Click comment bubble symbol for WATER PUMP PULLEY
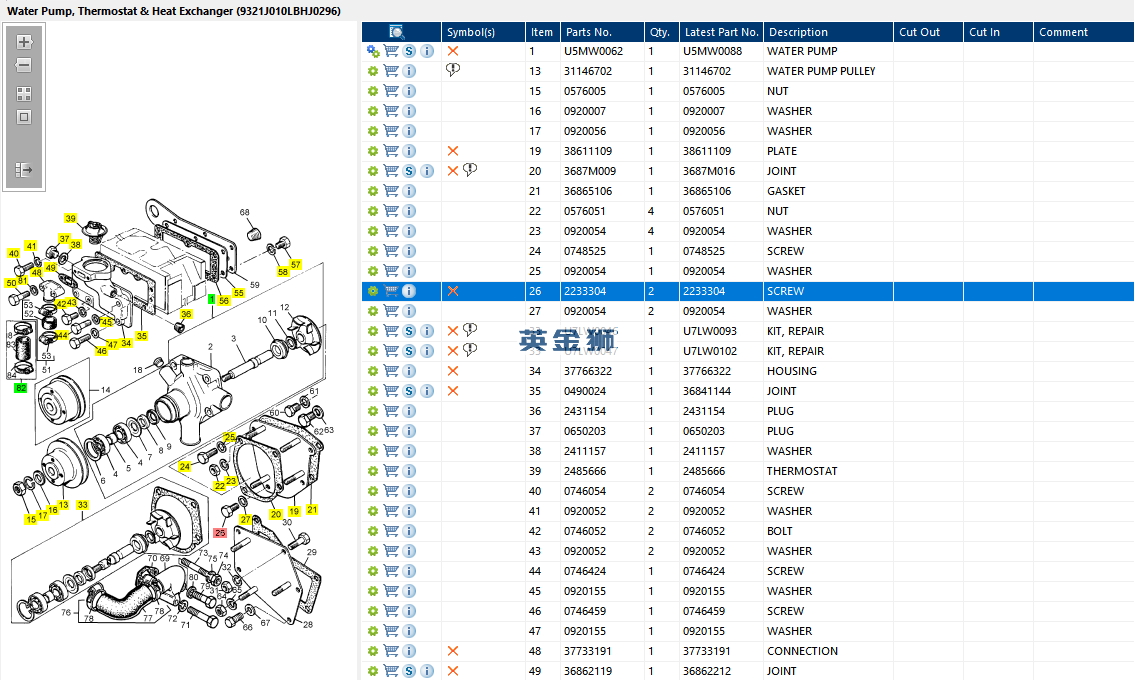This screenshot has height=680, width=1134. [453, 70]
